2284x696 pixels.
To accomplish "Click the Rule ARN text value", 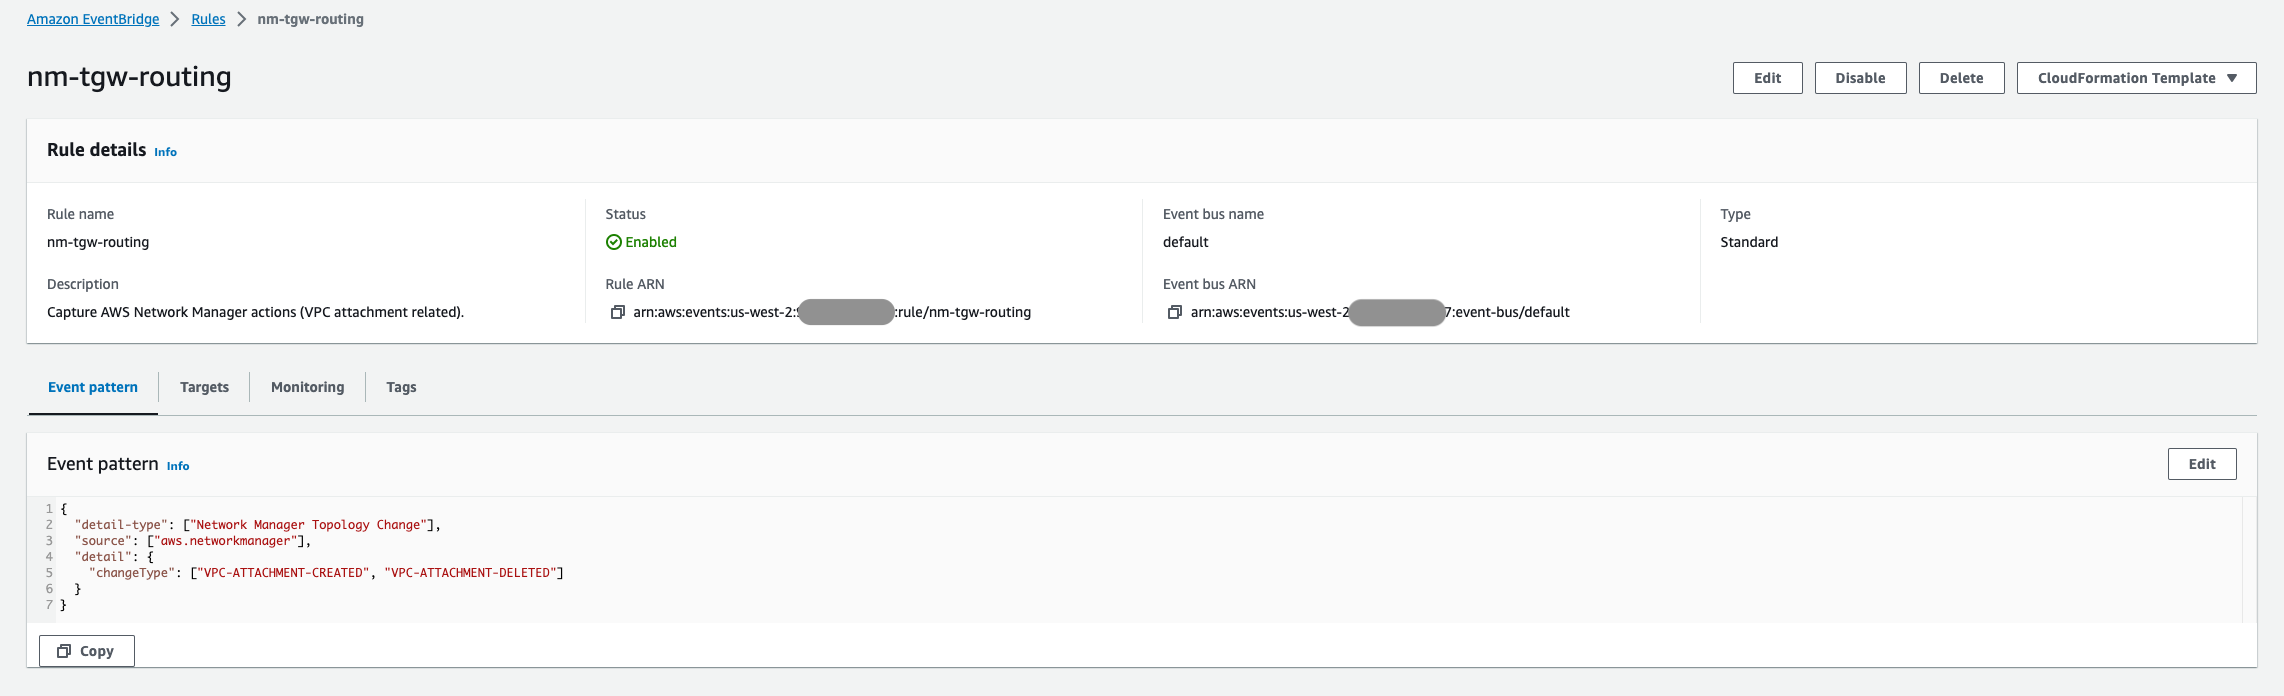I will coord(832,312).
